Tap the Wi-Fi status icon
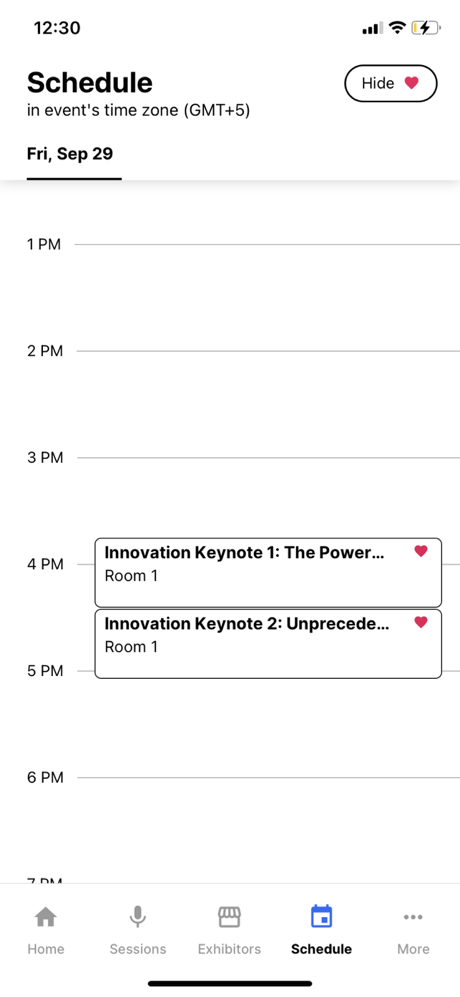460x997 pixels. click(x=398, y=28)
